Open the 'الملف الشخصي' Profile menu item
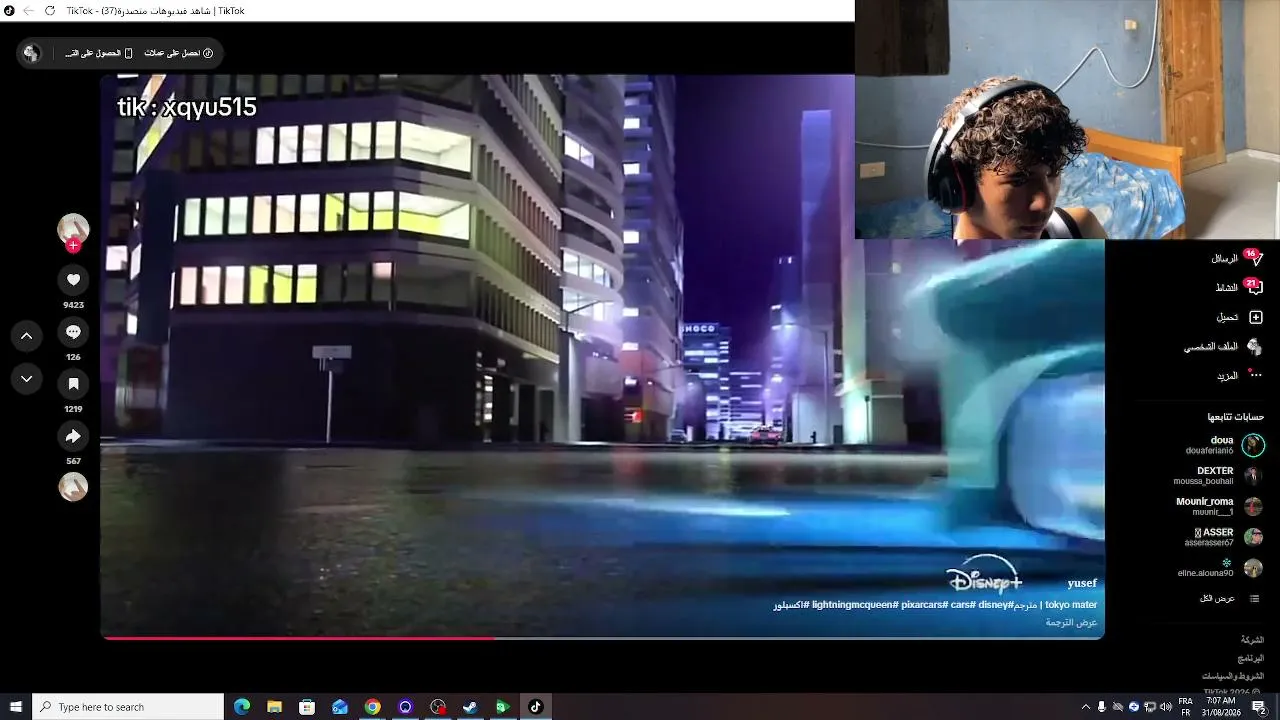Screen dimensions: 1280x720 1211,347
